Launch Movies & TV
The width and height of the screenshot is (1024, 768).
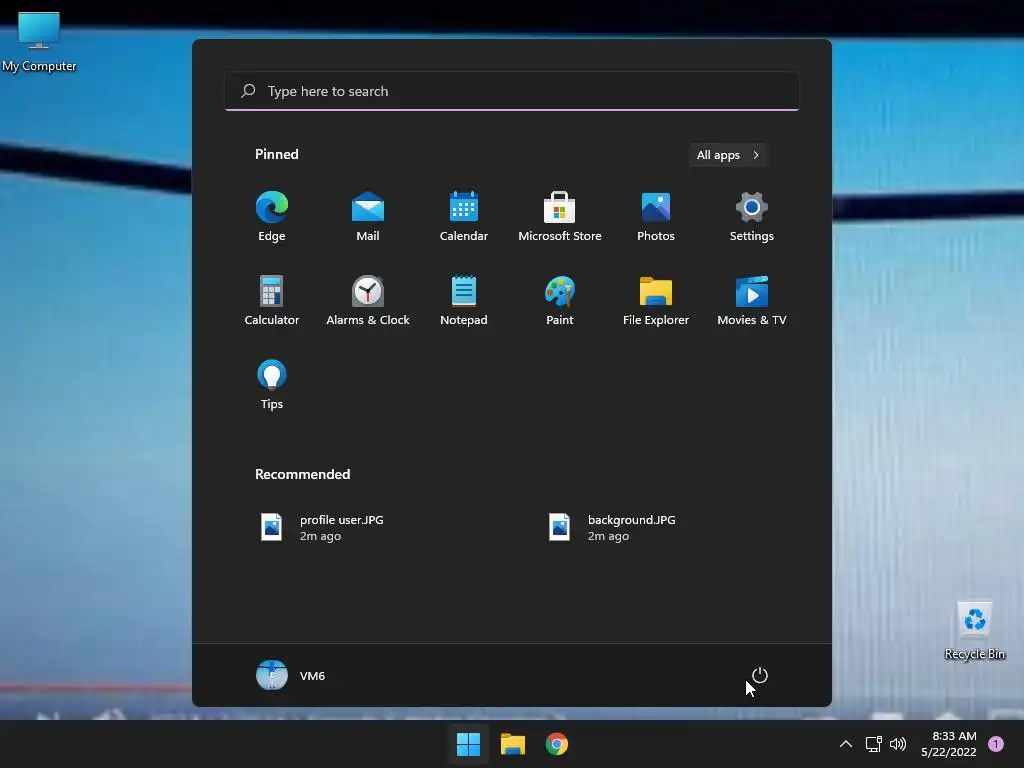[x=752, y=300]
